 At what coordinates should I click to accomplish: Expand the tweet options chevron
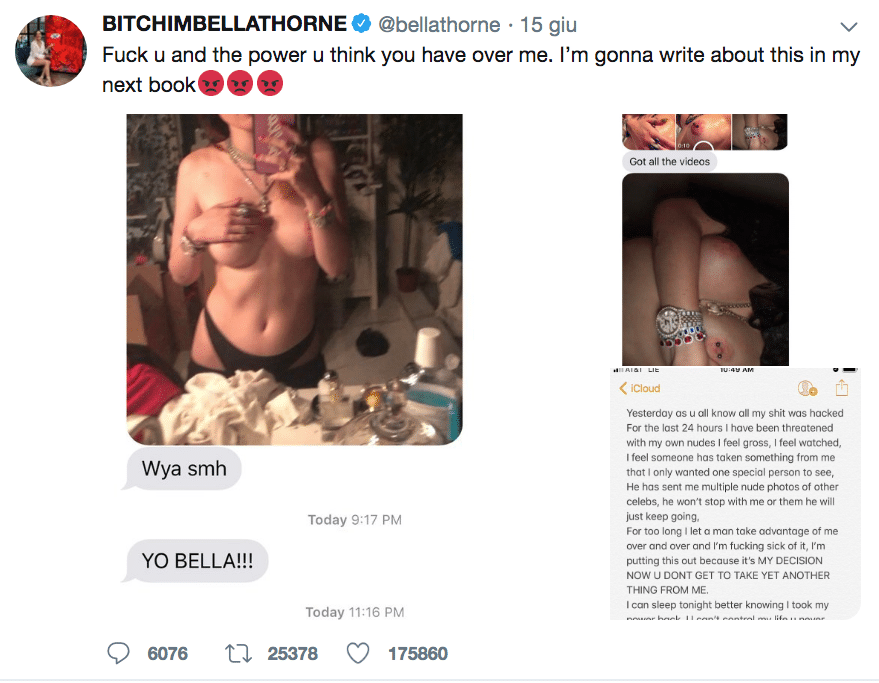849,25
